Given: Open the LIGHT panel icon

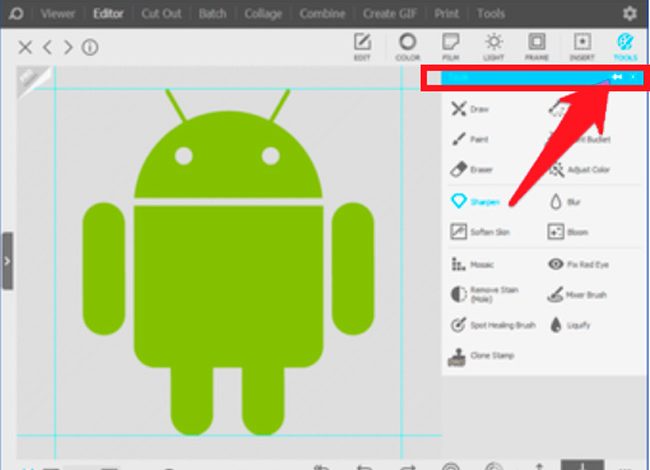Looking at the screenshot, I should (x=493, y=46).
